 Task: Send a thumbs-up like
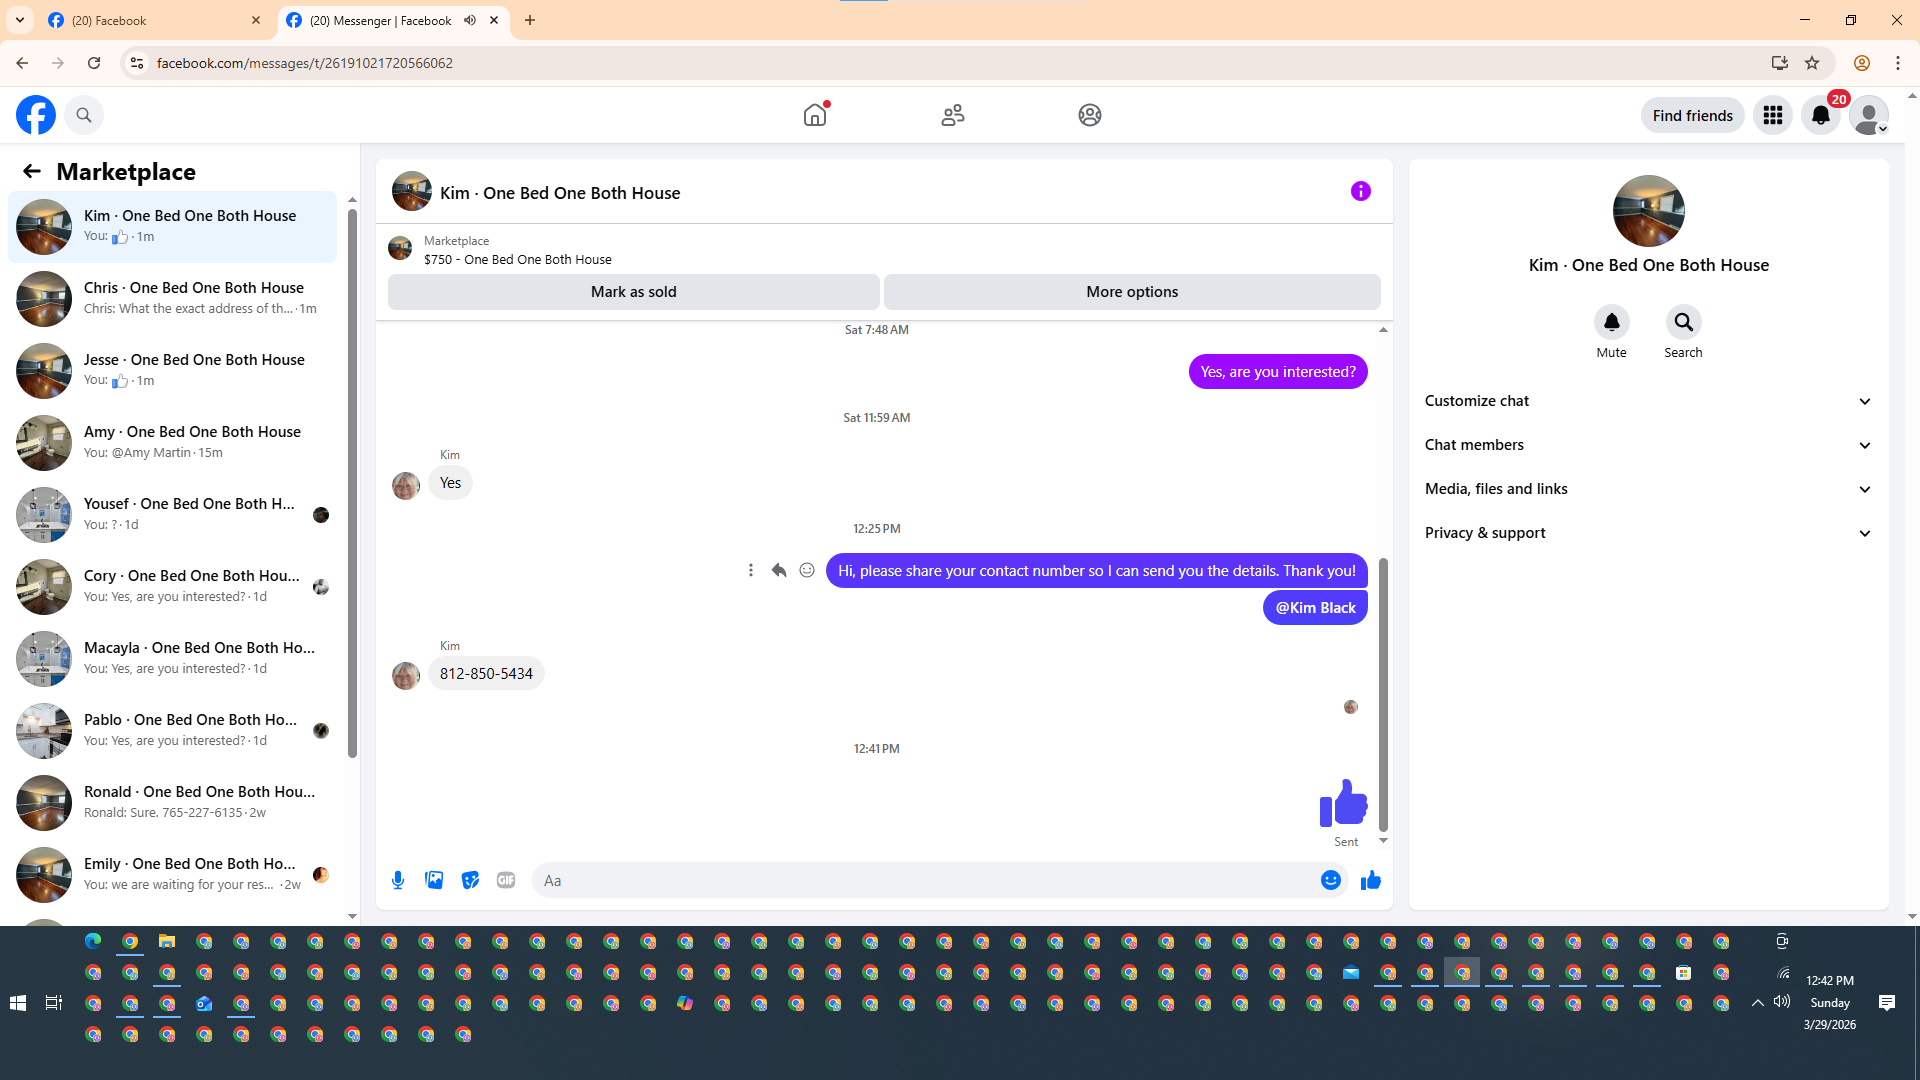click(1371, 880)
